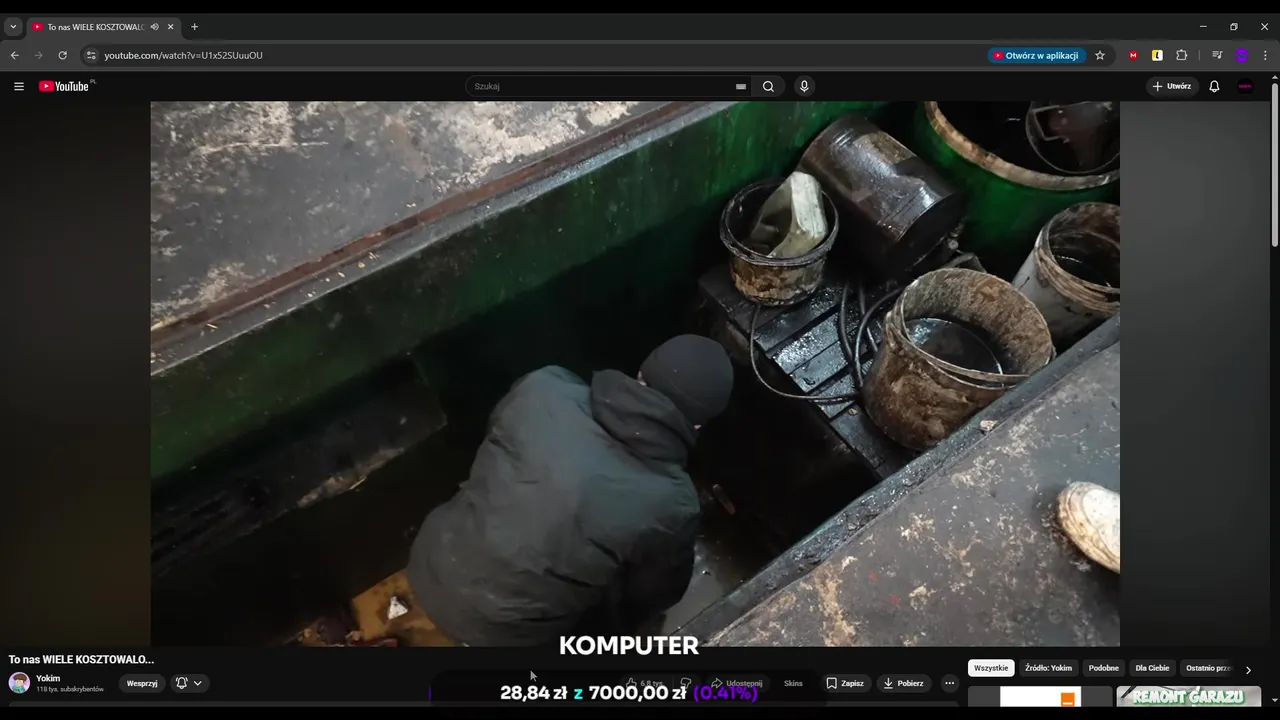This screenshot has width=1280, height=720.
Task: Open YouTube notifications bell
Action: (x=1214, y=86)
